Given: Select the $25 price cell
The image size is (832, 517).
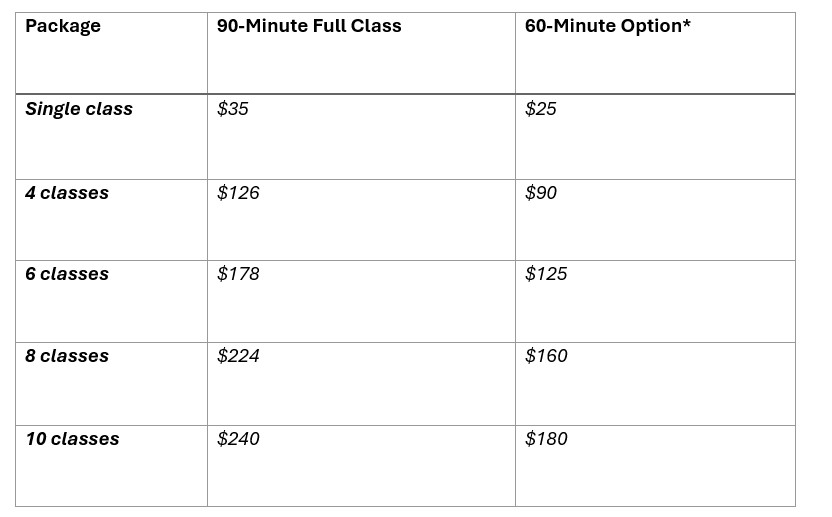Looking at the screenshot, I should tap(541, 109).
